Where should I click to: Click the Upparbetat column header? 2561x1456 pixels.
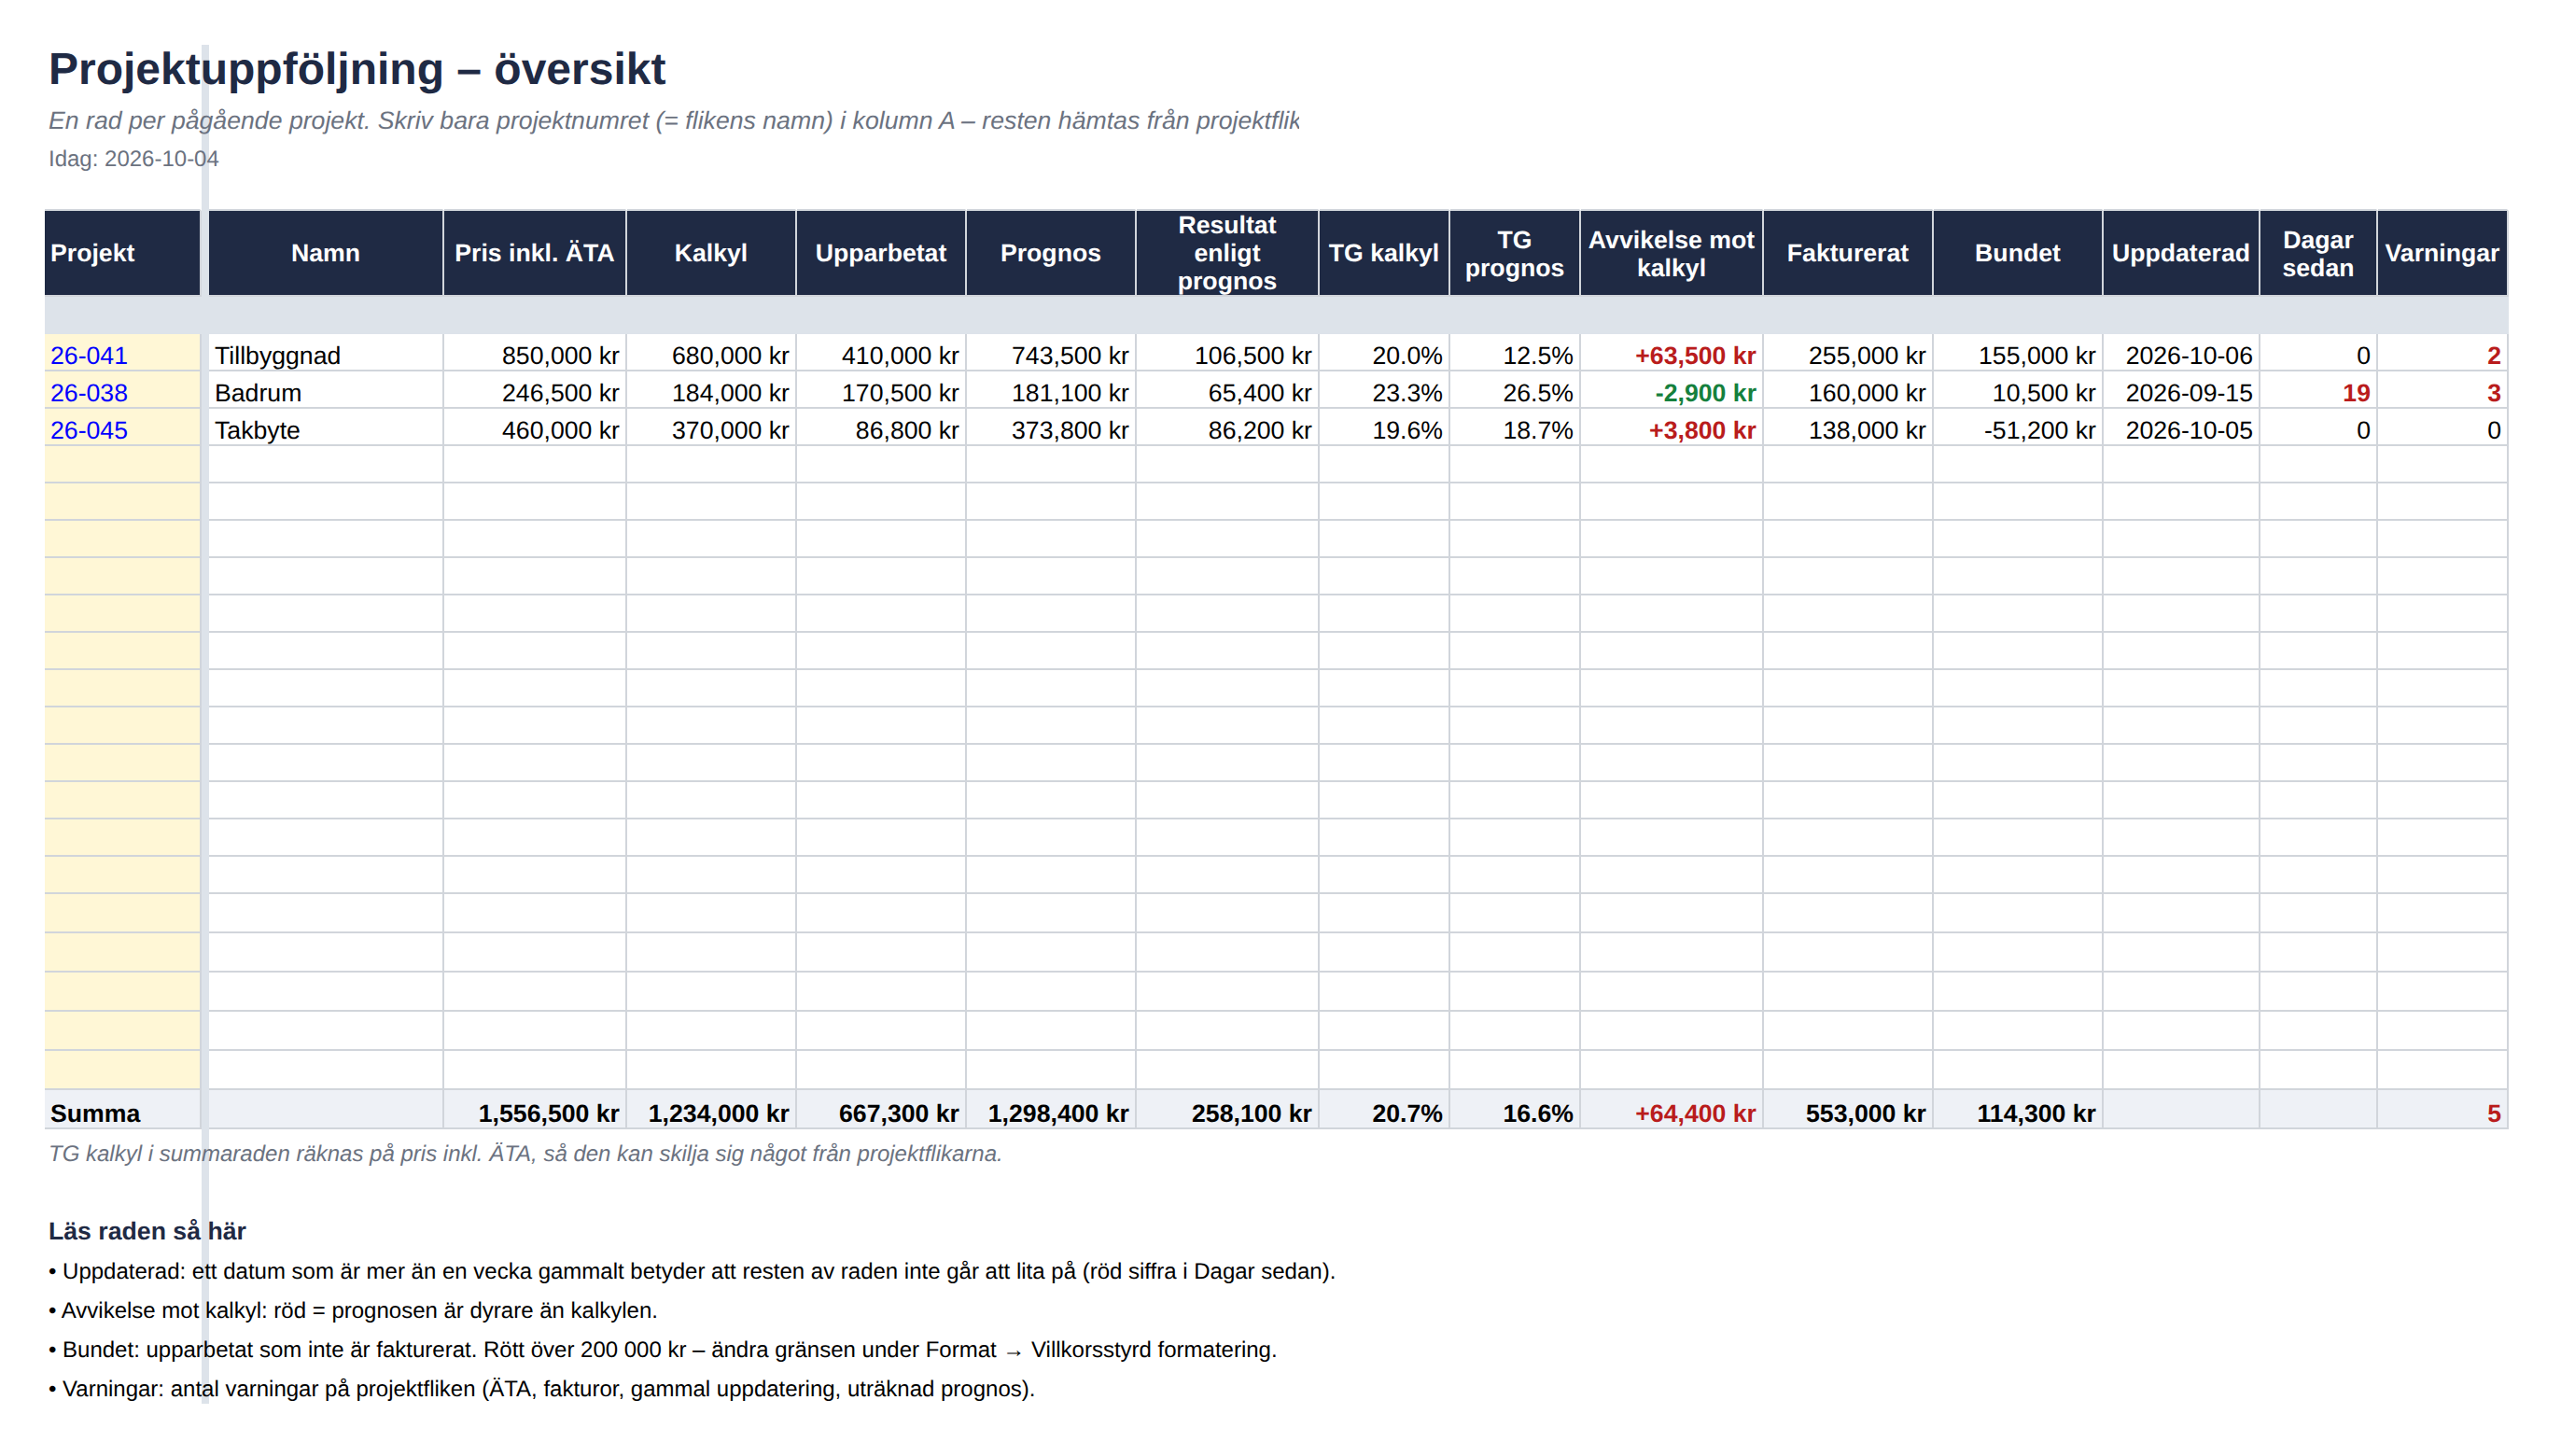880,253
